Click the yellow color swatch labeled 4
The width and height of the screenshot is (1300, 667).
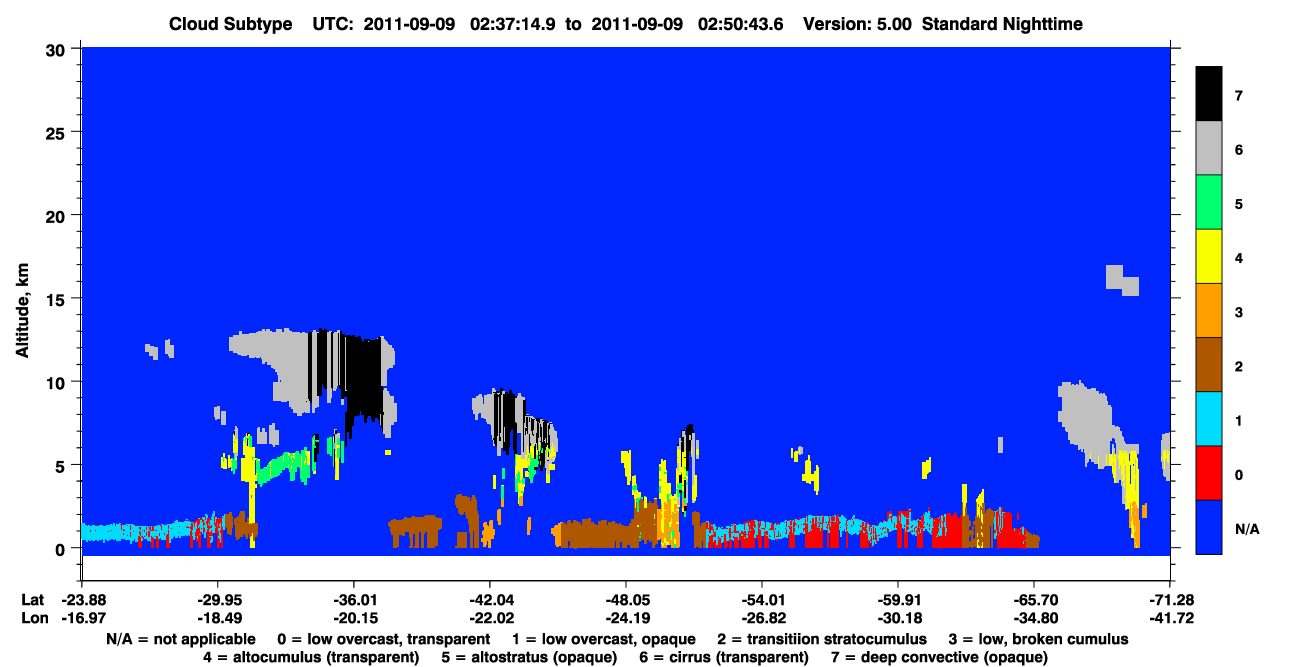[x=1209, y=257]
